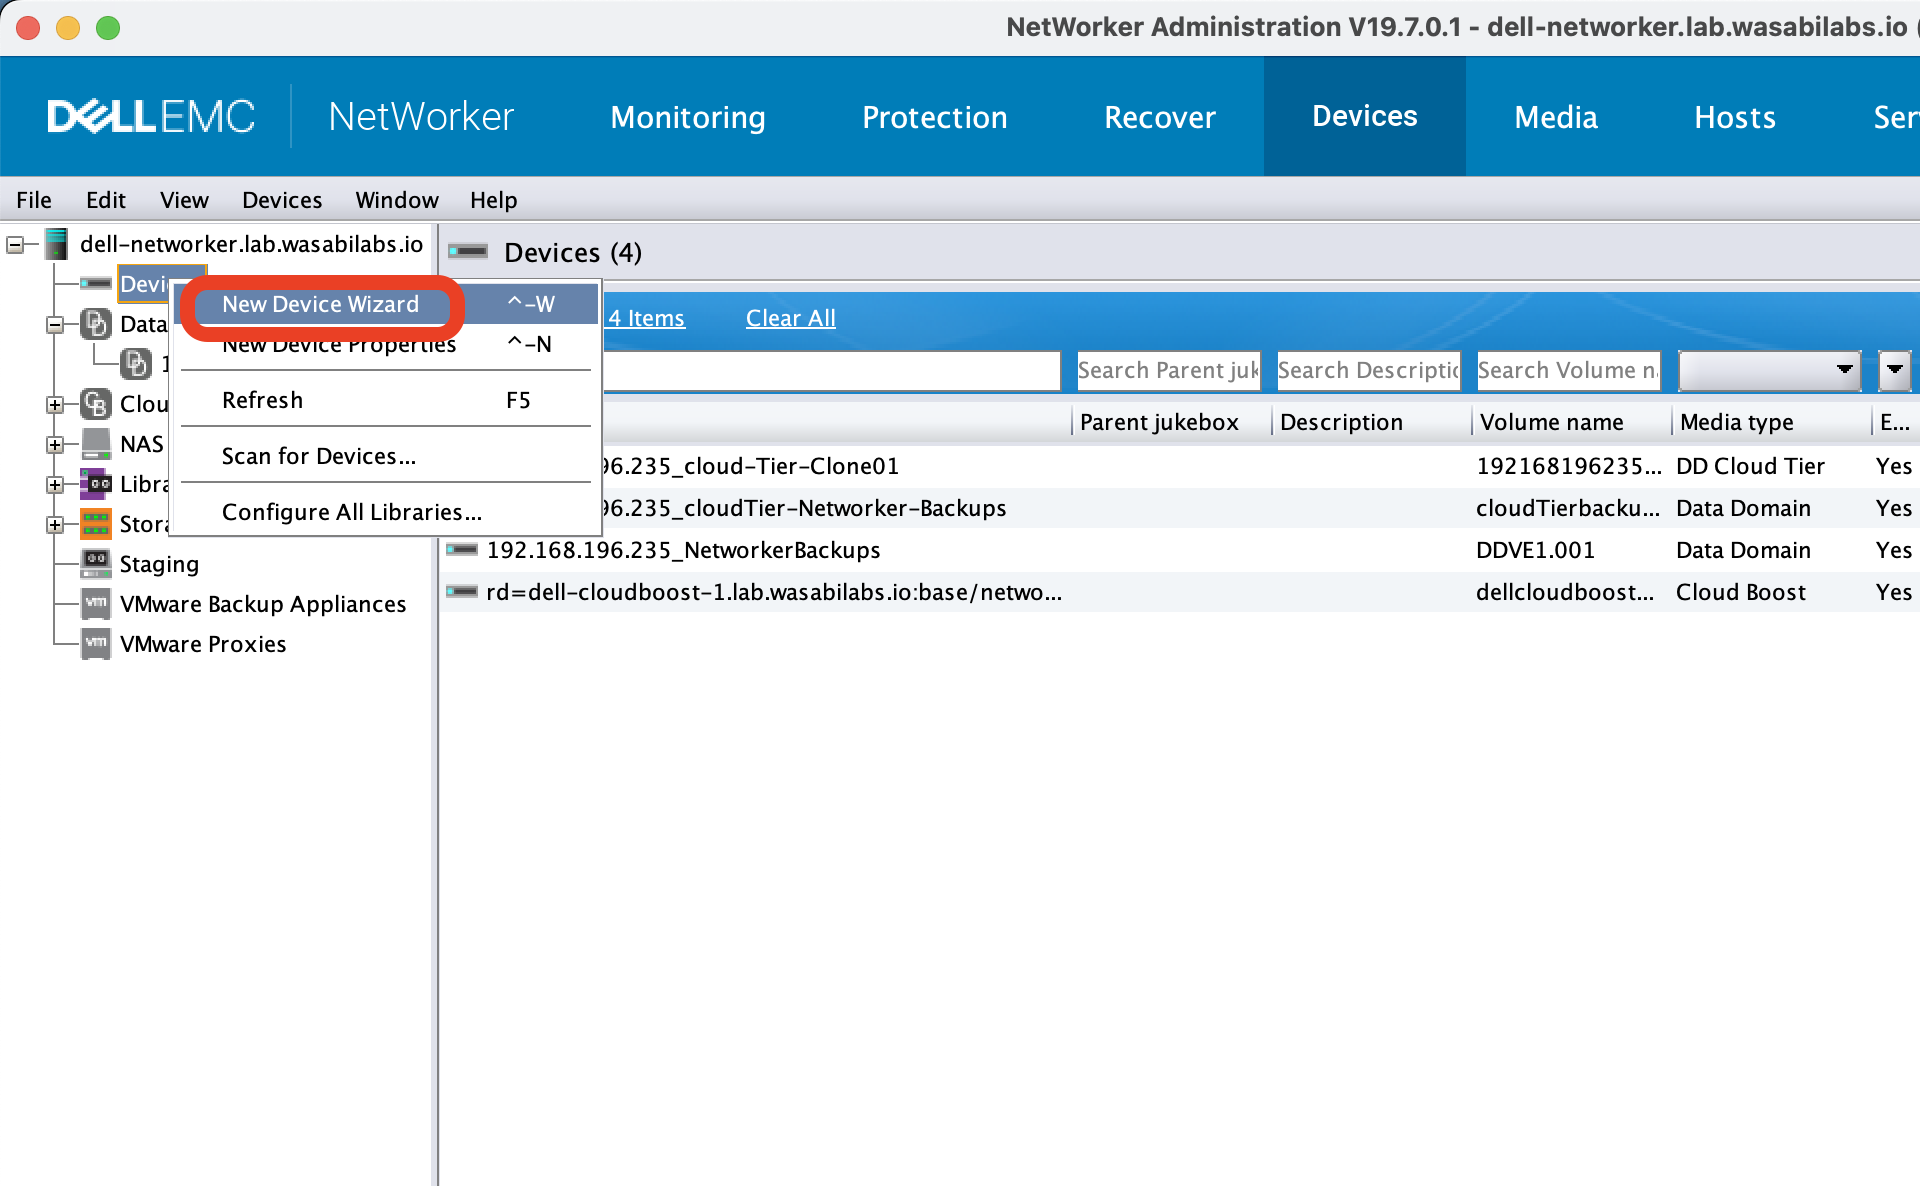Image resolution: width=1920 pixels, height=1186 pixels.
Task: Click the Devices tab in top navigation
Action: tap(1362, 117)
